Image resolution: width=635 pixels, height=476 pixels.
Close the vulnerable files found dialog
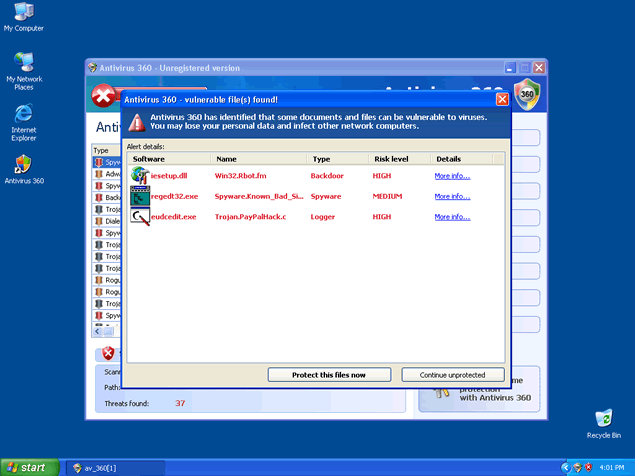click(502, 100)
